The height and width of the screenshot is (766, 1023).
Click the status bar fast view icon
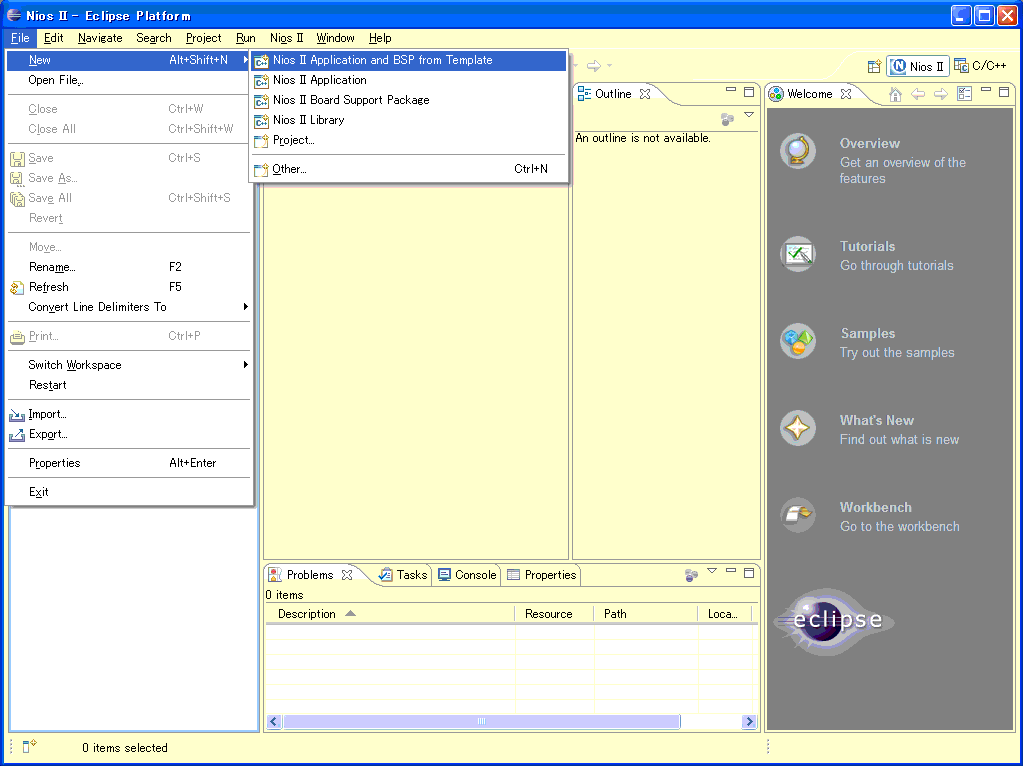coord(29,746)
